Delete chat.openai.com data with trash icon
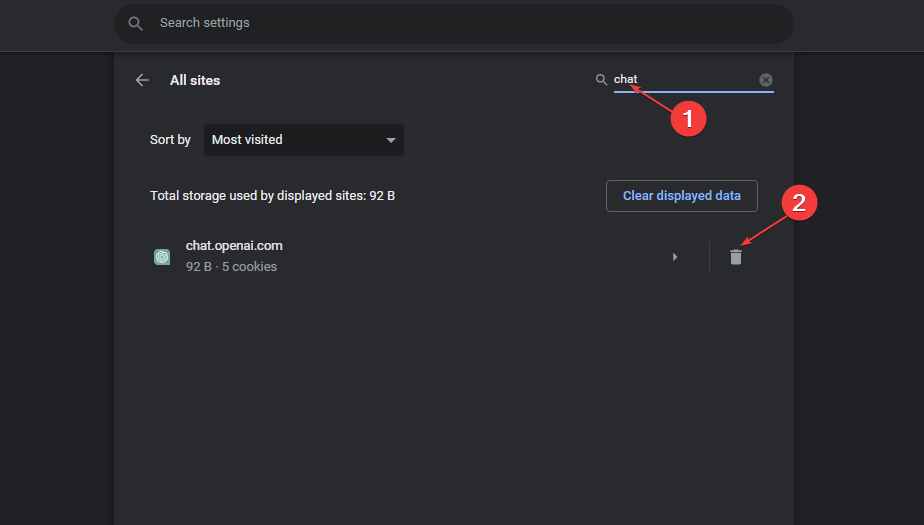The width and height of the screenshot is (924, 525). point(736,257)
